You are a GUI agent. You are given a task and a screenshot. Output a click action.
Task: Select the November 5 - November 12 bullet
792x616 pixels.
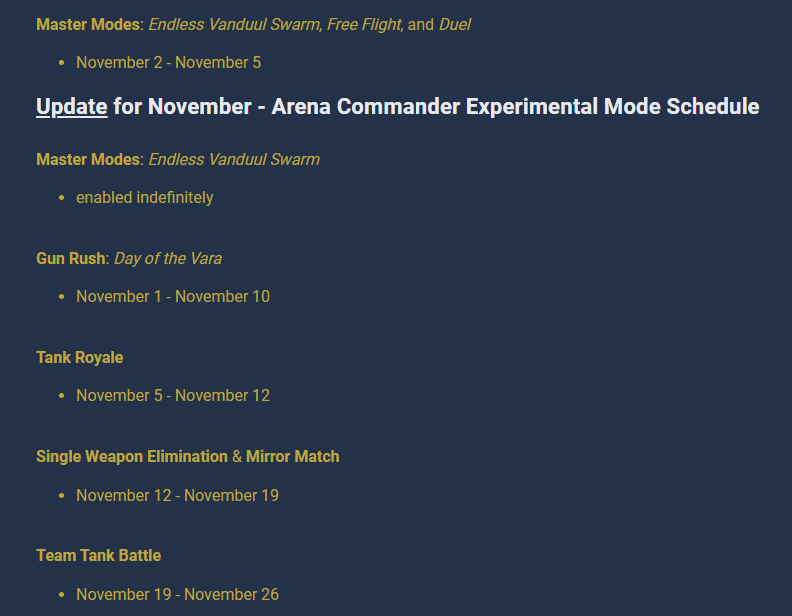(x=172, y=395)
